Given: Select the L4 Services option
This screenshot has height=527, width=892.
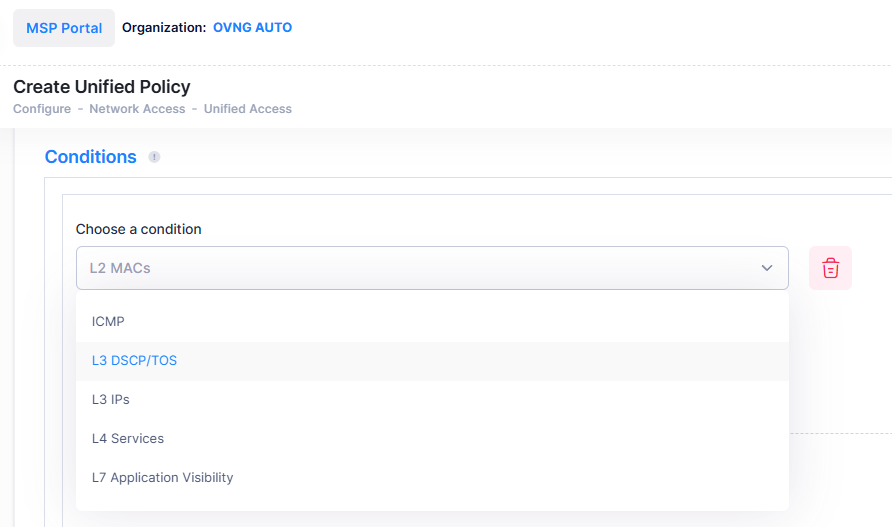Looking at the screenshot, I should point(128,438).
